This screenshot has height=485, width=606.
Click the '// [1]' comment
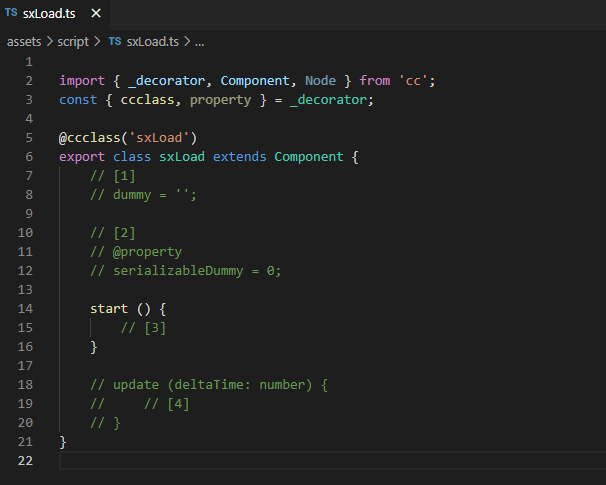coord(112,176)
